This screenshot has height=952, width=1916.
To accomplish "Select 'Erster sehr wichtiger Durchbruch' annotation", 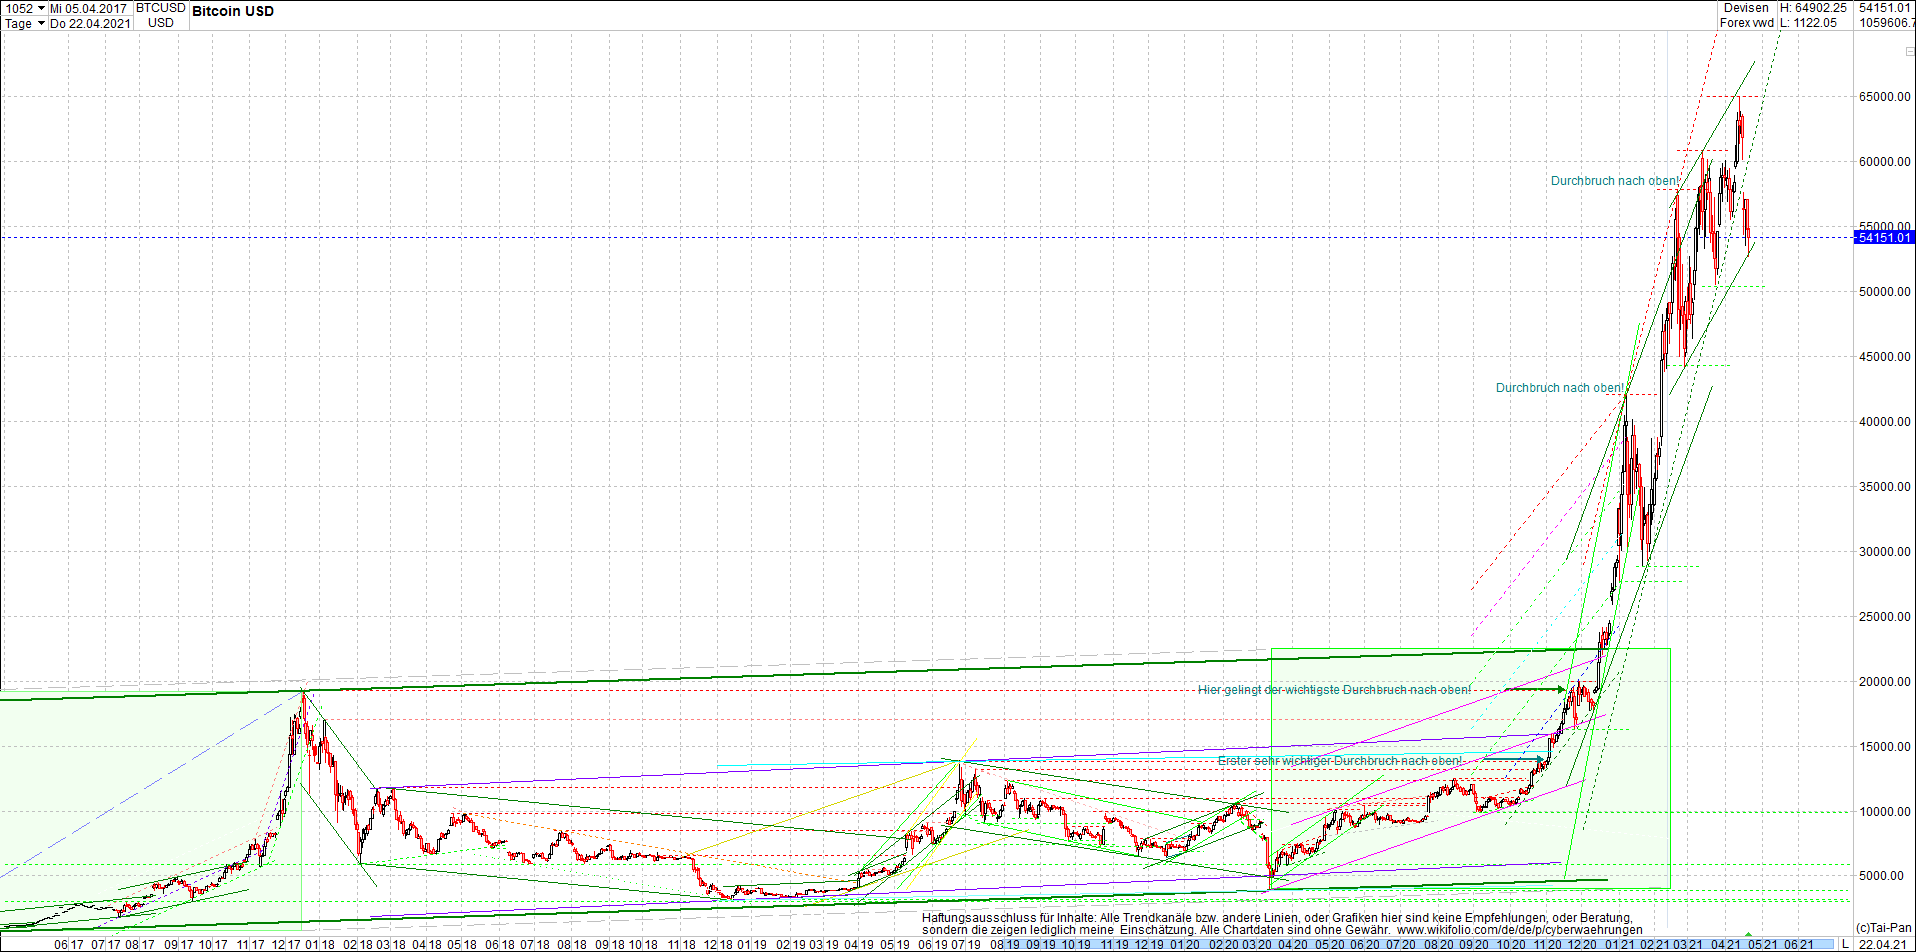I will 1340,761.
